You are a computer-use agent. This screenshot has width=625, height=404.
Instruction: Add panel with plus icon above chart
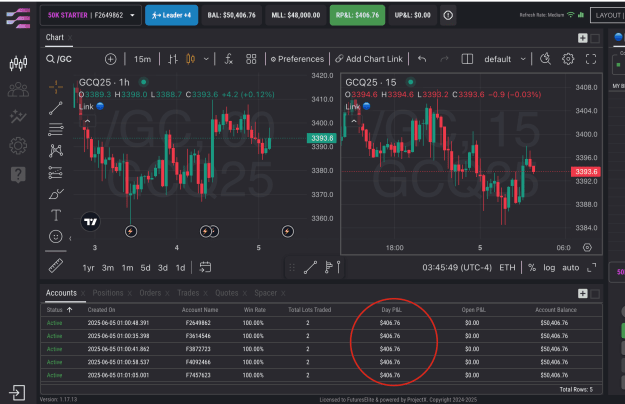(582, 38)
